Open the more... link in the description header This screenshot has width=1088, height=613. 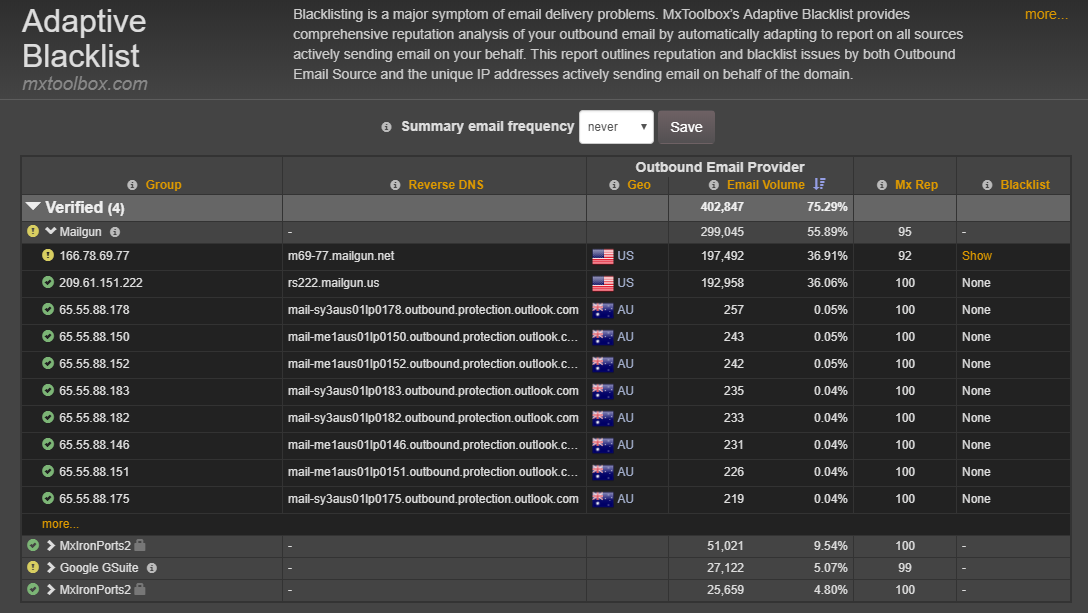point(1046,14)
